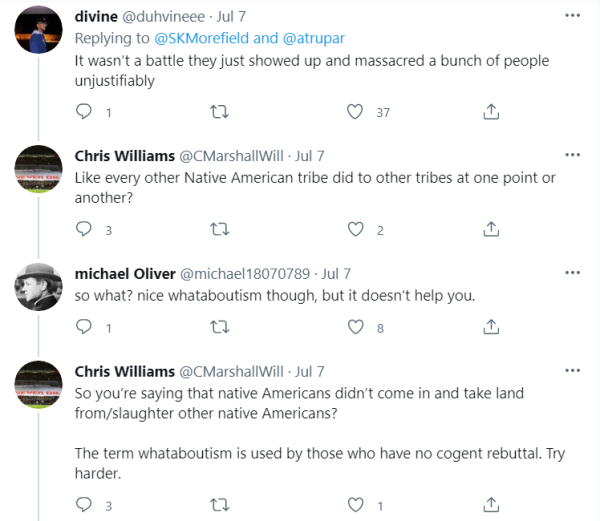Share divine's tweet via share icon
600x521 pixels.
(490, 112)
